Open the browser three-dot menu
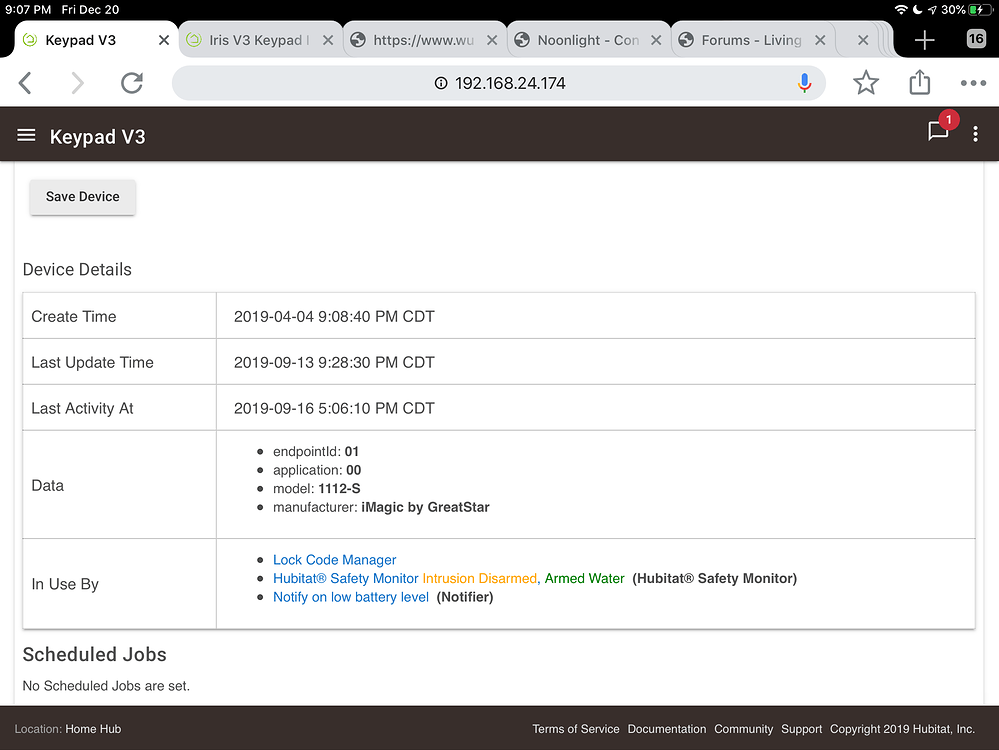The width and height of the screenshot is (999, 750). (973, 83)
